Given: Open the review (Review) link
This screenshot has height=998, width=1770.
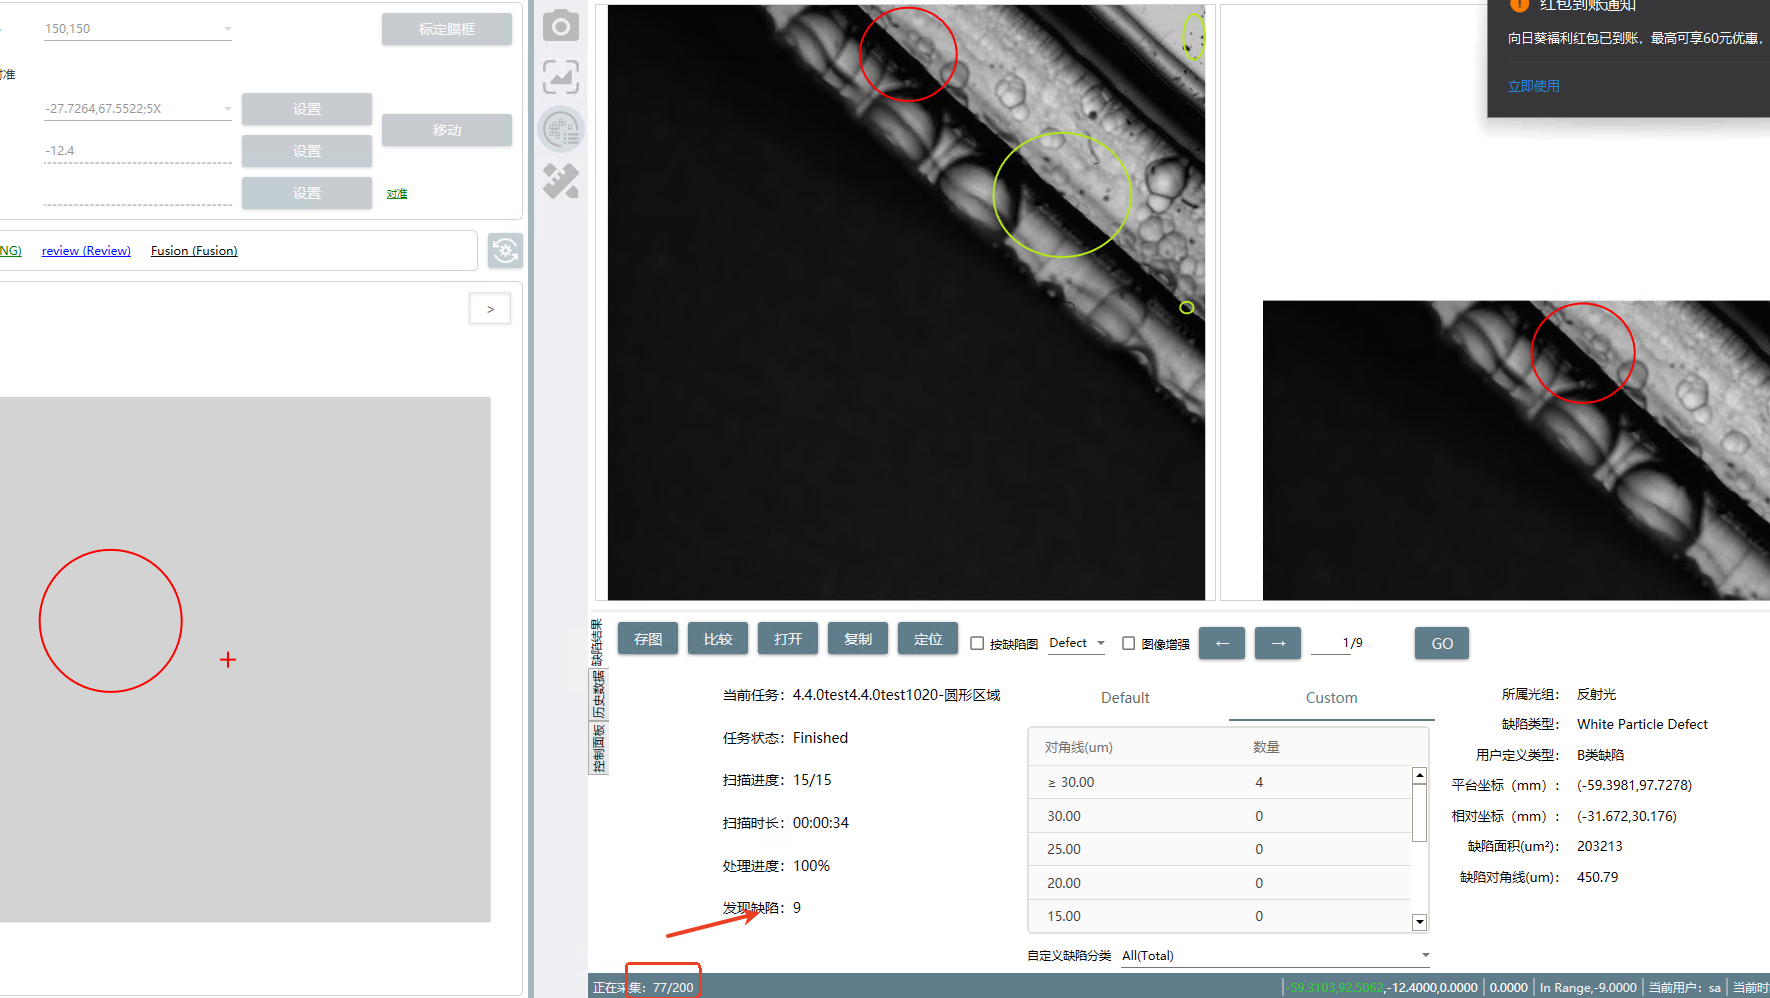Looking at the screenshot, I should click(x=86, y=251).
